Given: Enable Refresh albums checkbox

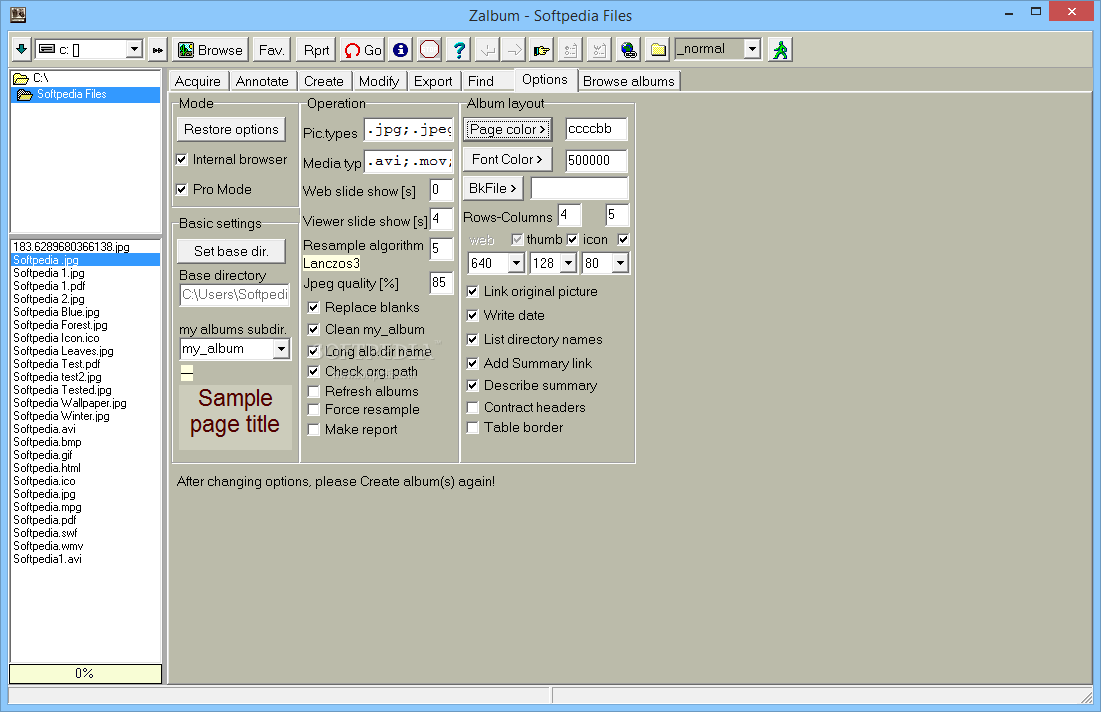Looking at the screenshot, I should click(x=314, y=391).
